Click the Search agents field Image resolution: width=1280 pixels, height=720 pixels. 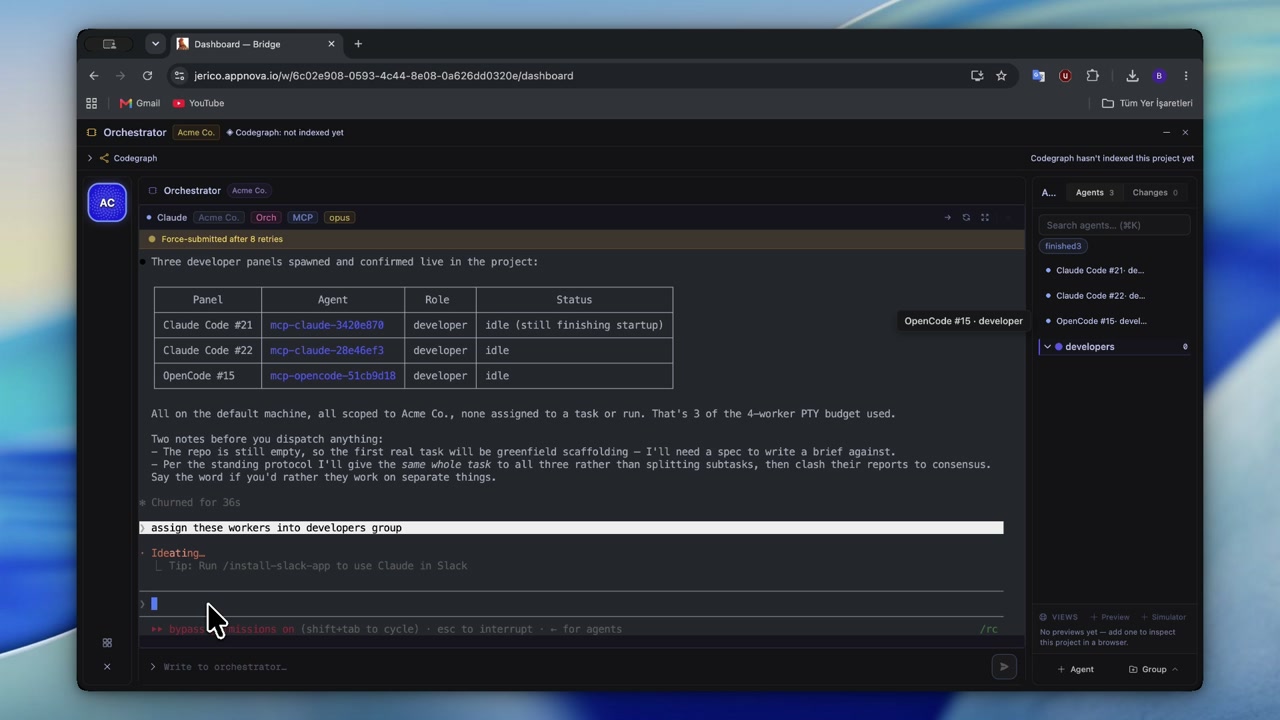tap(1114, 225)
